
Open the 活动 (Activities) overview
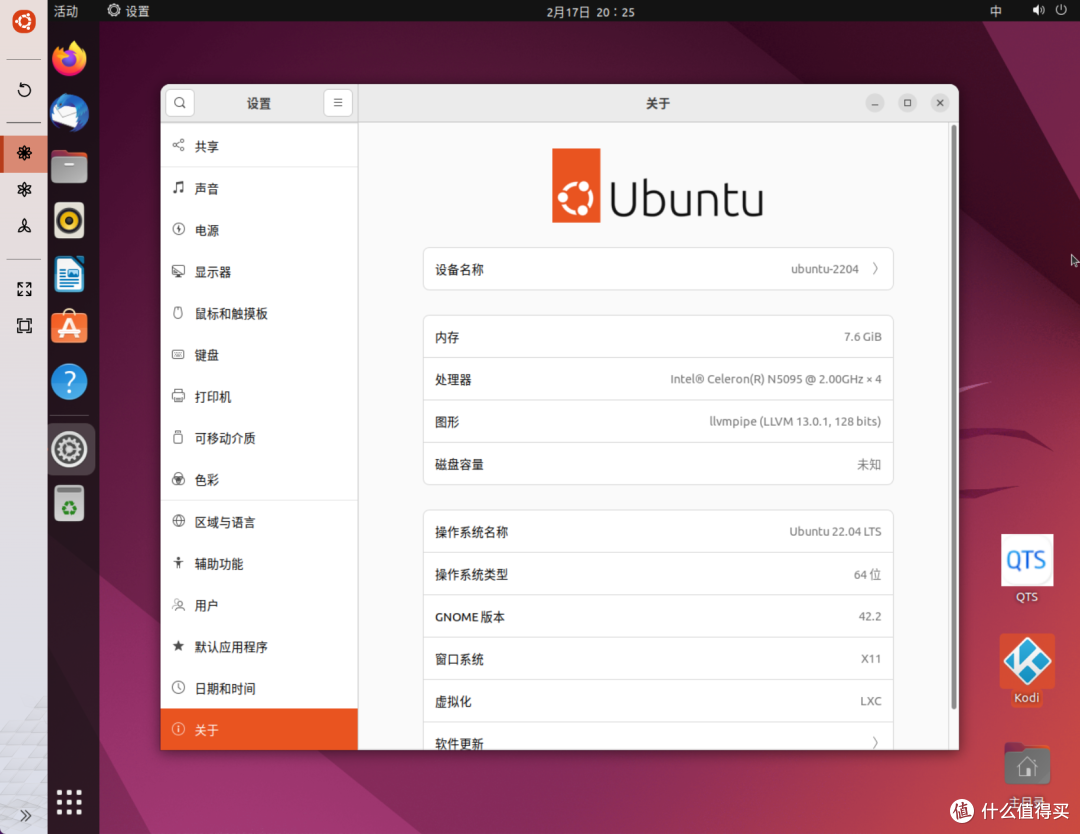(x=66, y=11)
